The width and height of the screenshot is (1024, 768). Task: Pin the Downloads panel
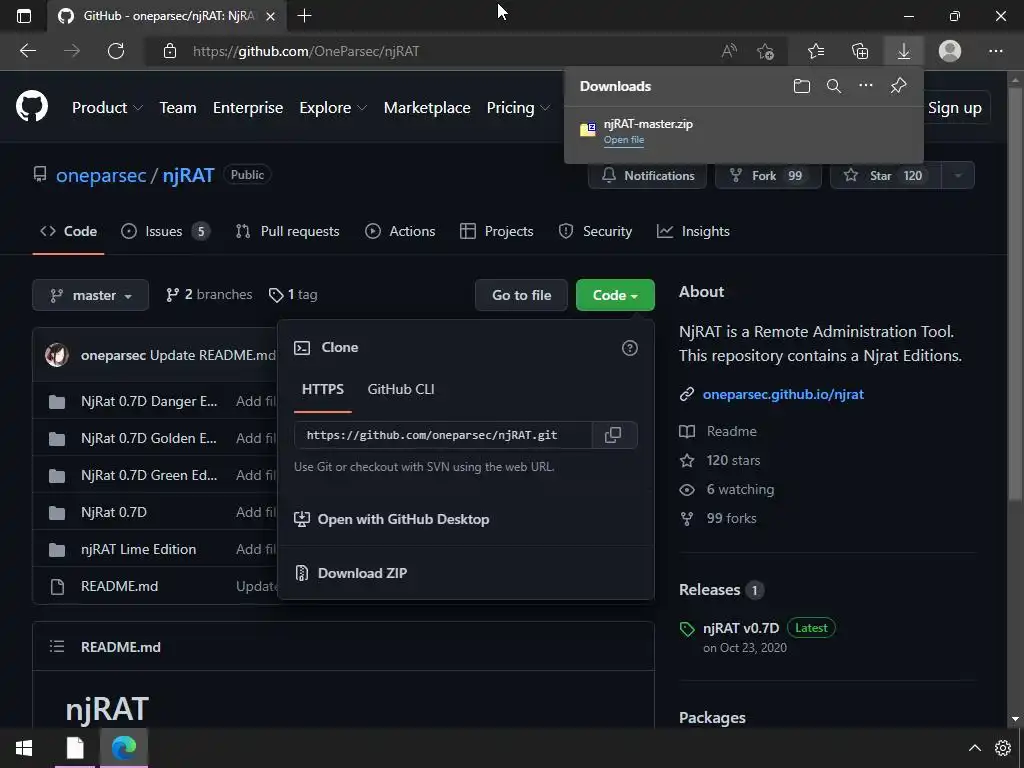pos(899,86)
